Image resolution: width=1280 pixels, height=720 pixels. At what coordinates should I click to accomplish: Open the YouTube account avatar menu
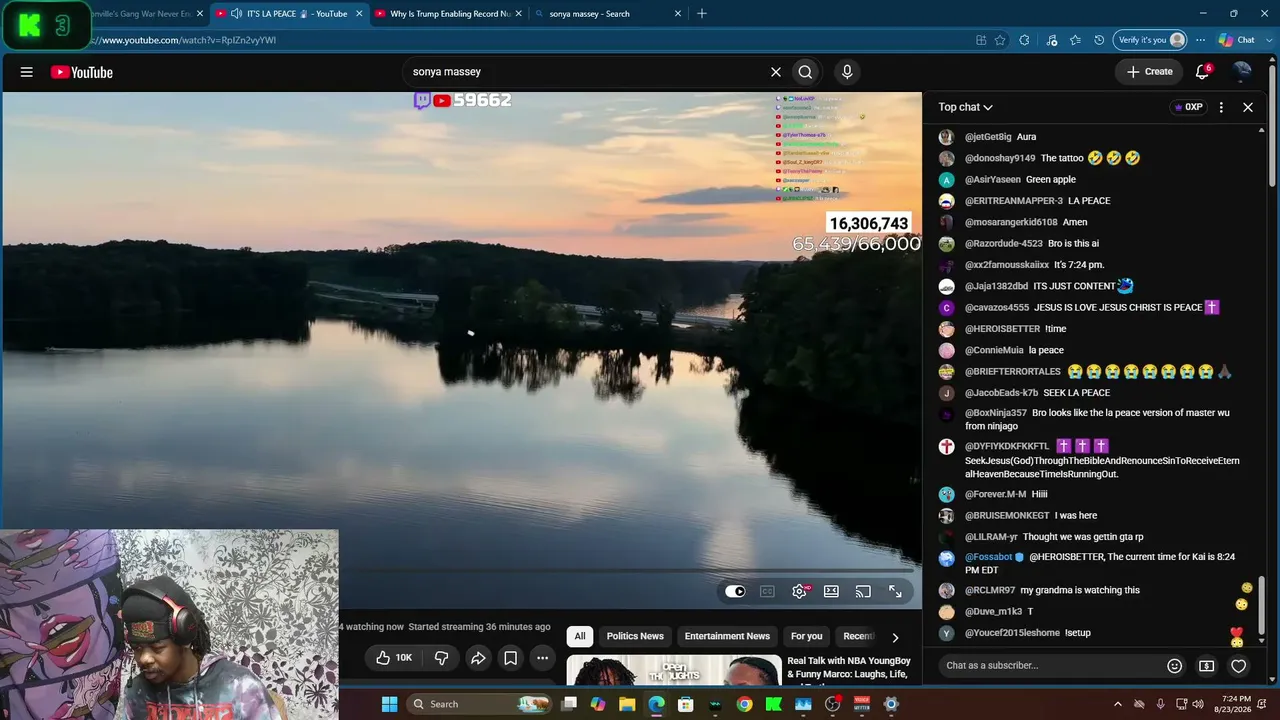(1242, 71)
